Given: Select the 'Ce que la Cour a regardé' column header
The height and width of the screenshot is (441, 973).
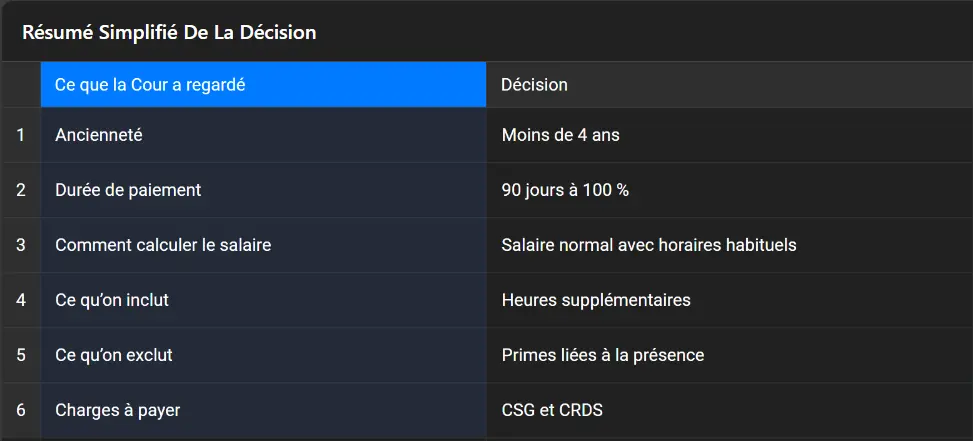Looking at the screenshot, I should (263, 85).
